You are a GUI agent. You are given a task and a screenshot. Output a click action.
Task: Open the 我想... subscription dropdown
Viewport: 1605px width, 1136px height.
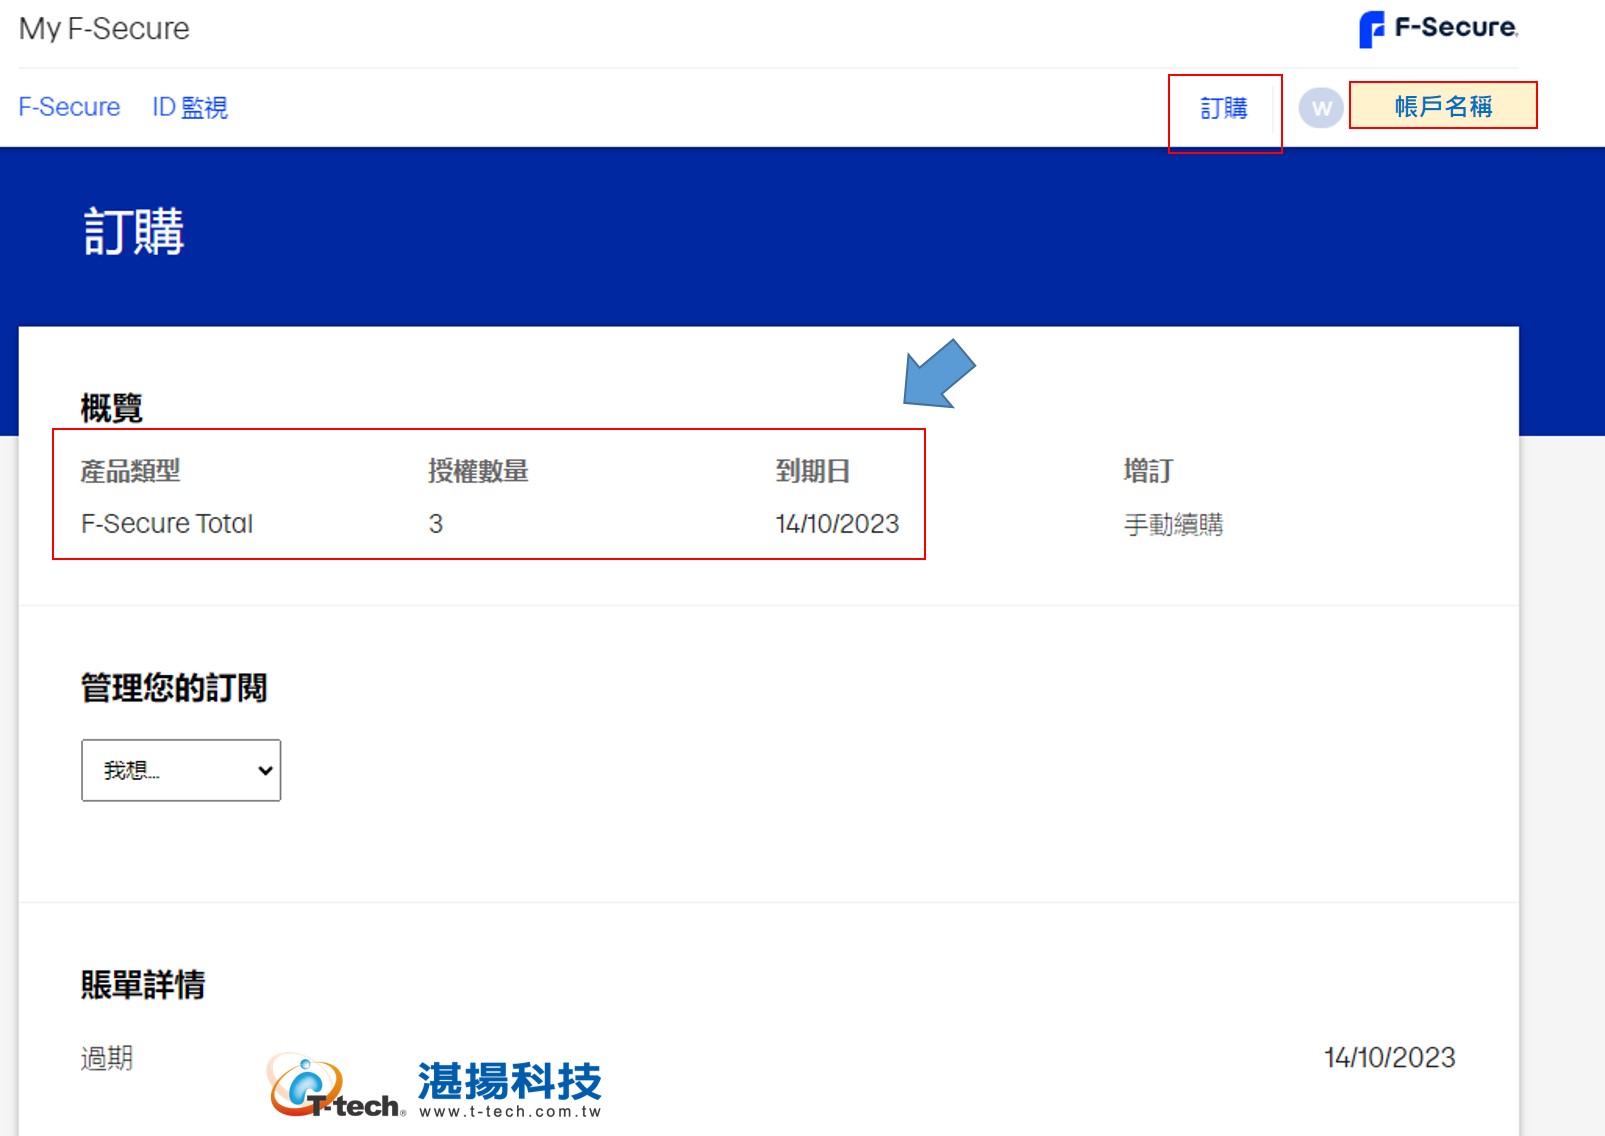coord(181,770)
